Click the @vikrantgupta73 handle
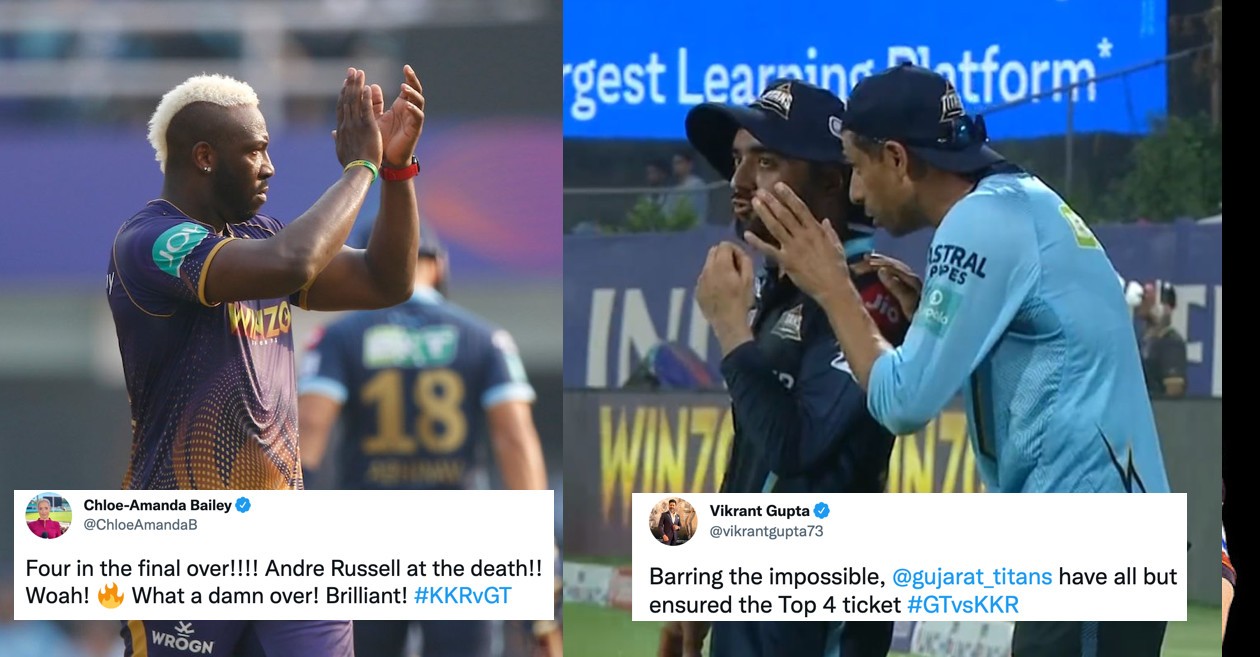 tap(767, 531)
